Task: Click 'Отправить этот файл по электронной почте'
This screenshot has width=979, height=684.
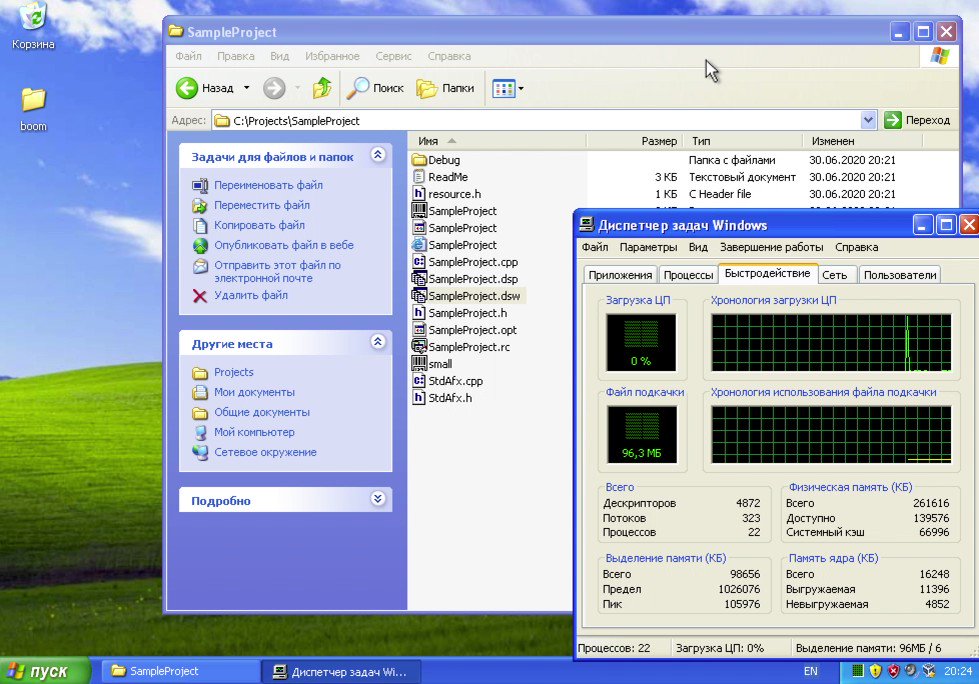Action: pyautogui.click(x=277, y=271)
